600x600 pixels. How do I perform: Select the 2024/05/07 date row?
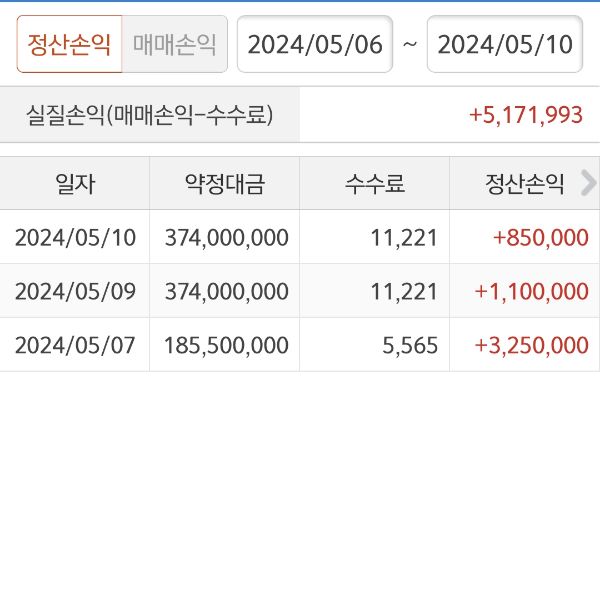tap(75, 345)
